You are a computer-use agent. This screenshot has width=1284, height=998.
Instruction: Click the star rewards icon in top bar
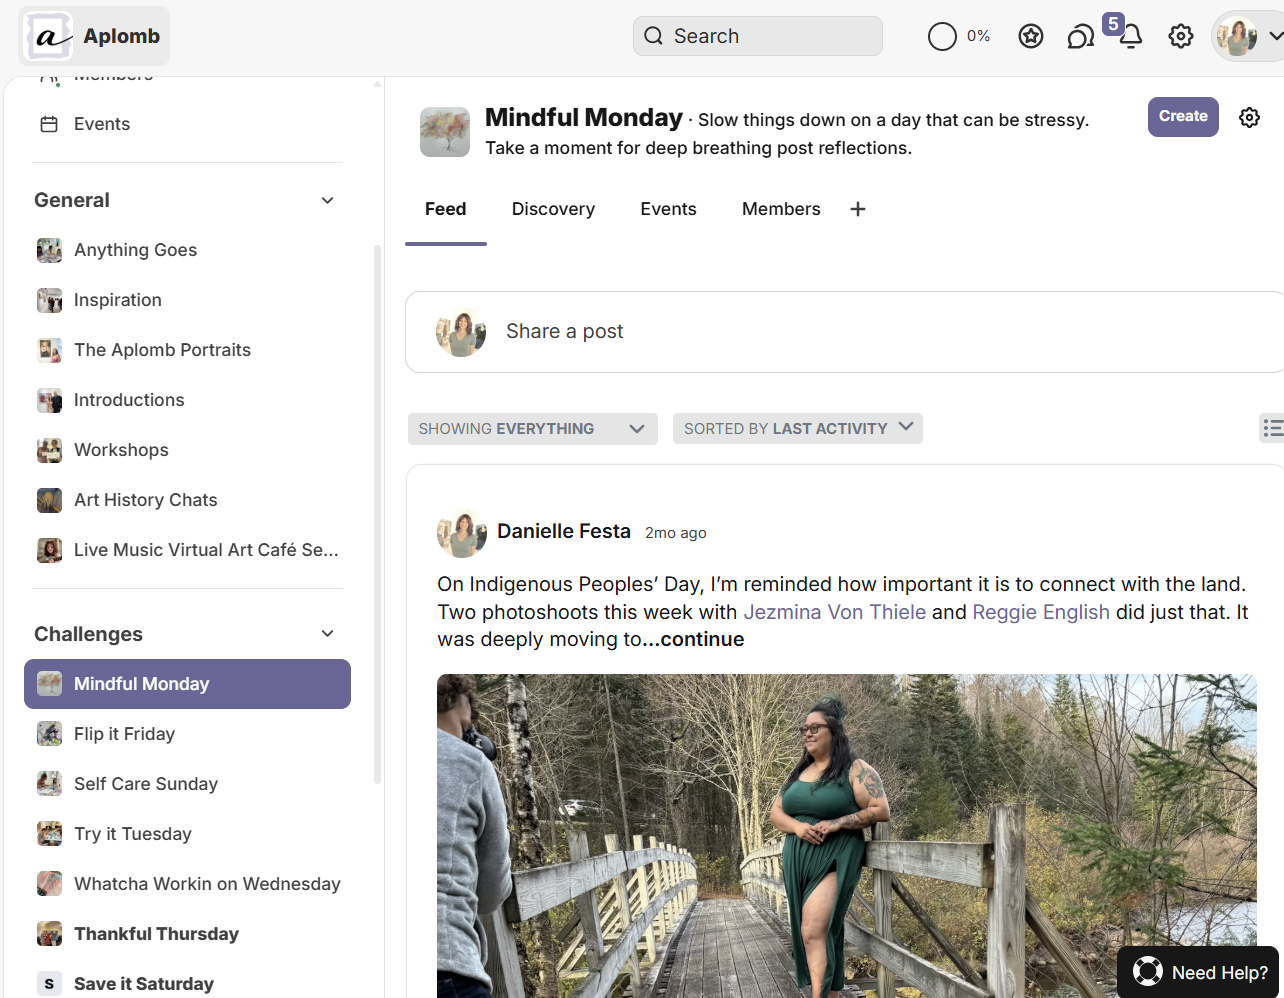point(1031,36)
